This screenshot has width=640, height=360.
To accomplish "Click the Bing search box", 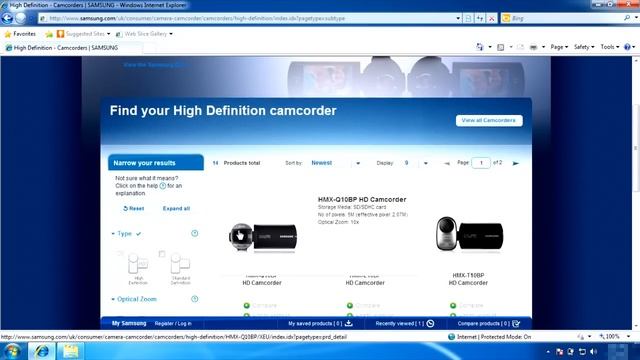I will tap(565, 18).
